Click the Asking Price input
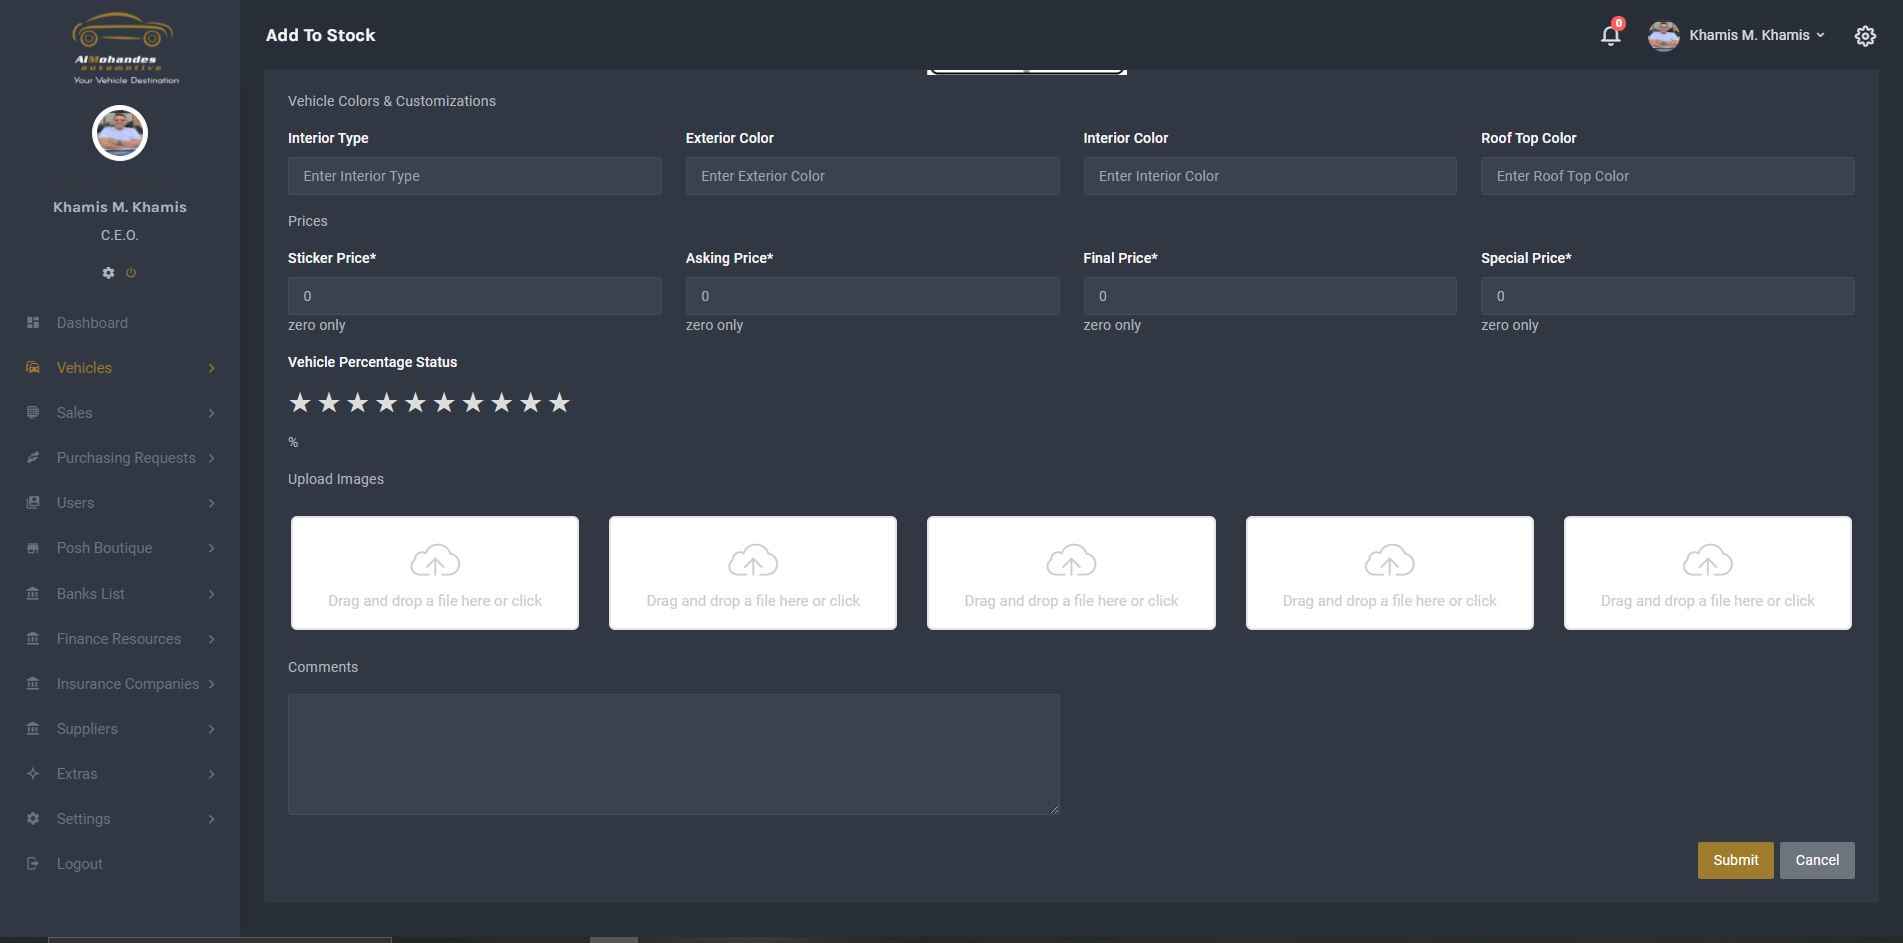 point(872,296)
